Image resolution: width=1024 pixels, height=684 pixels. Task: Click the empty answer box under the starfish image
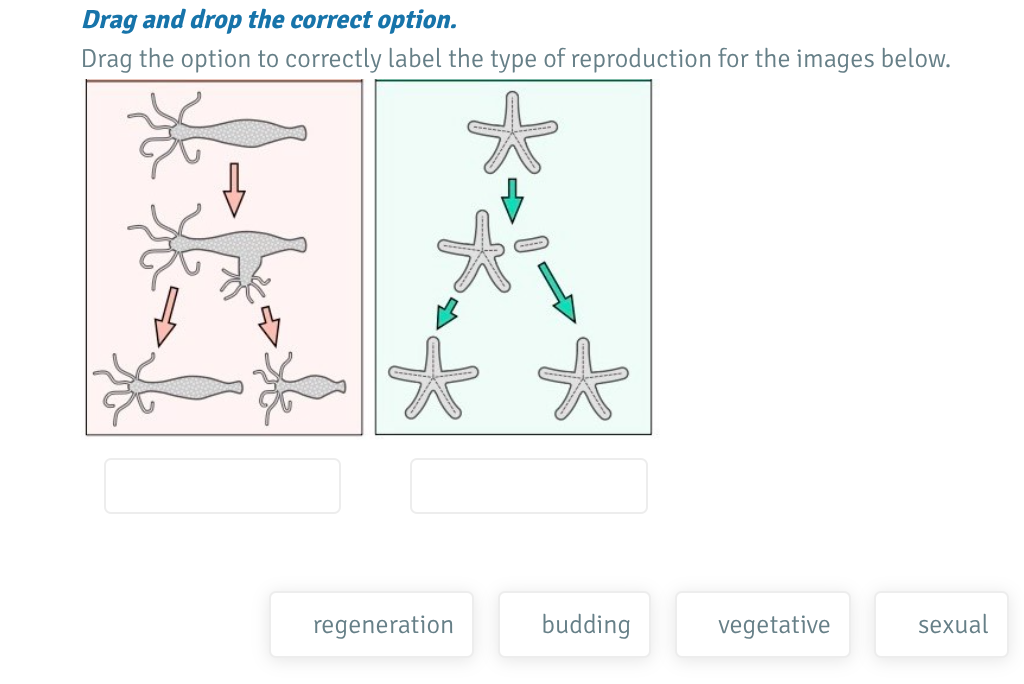pyautogui.click(x=528, y=485)
